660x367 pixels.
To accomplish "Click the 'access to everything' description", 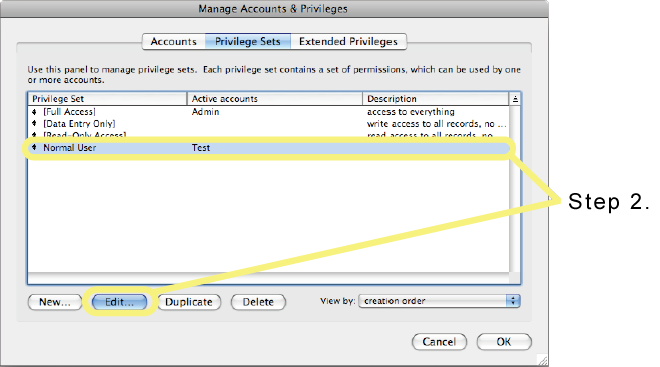I will click(x=411, y=112).
